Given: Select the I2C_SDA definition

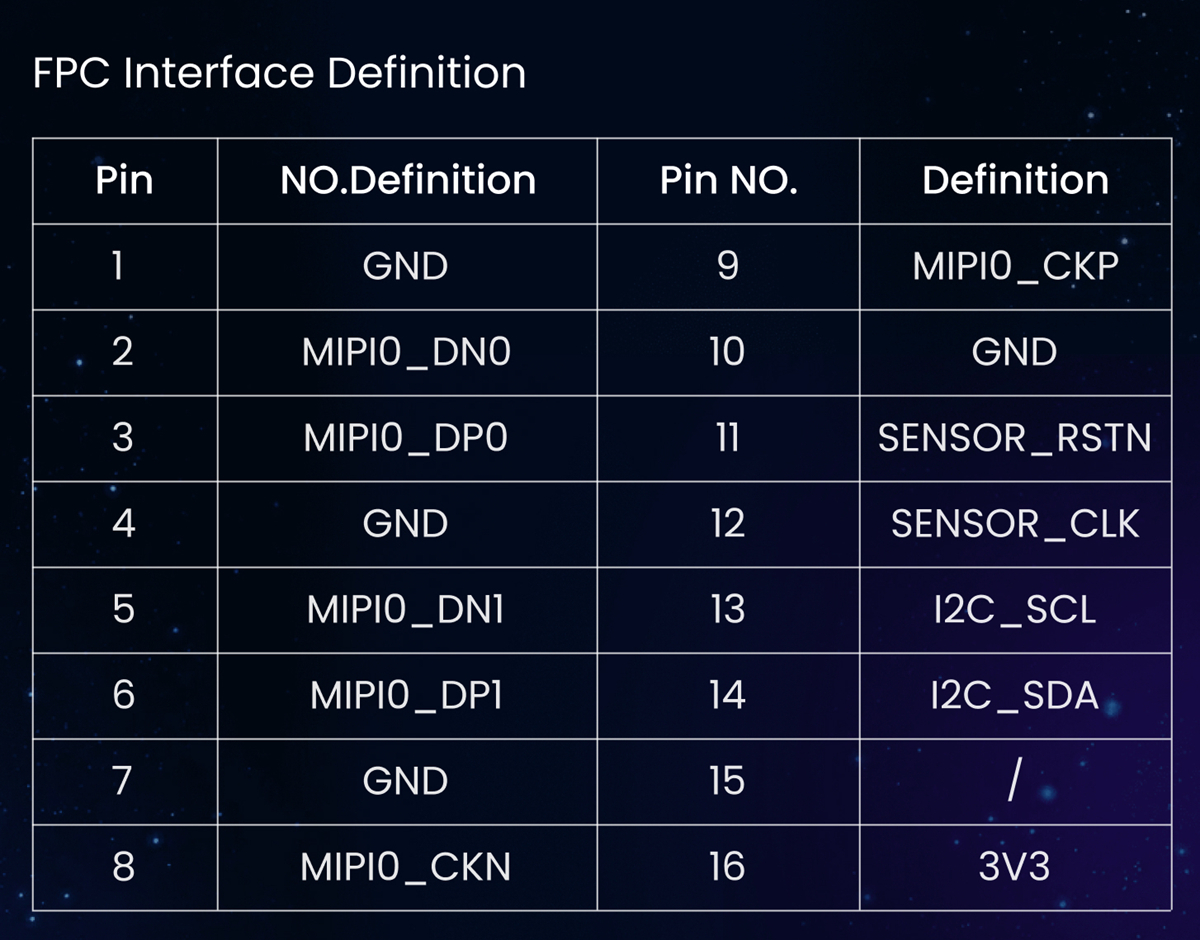Looking at the screenshot, I should point(1014,695).
